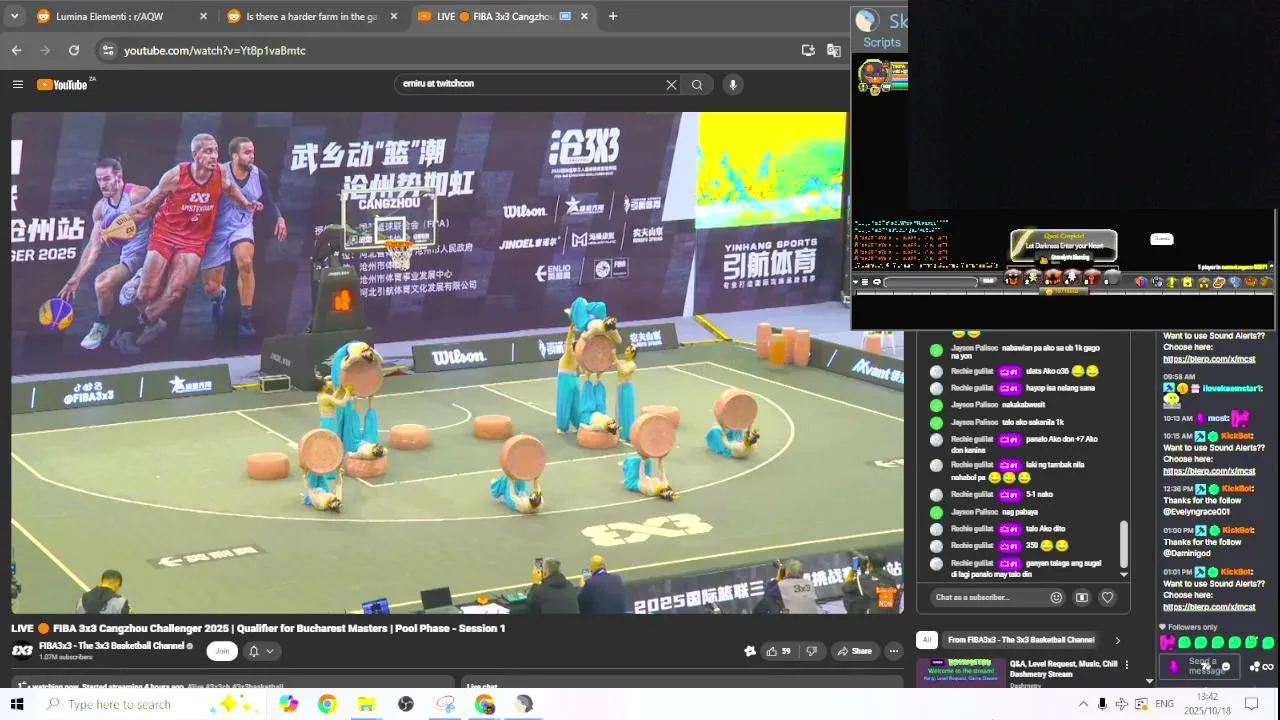Open a new browser tab

coord(613,16)
